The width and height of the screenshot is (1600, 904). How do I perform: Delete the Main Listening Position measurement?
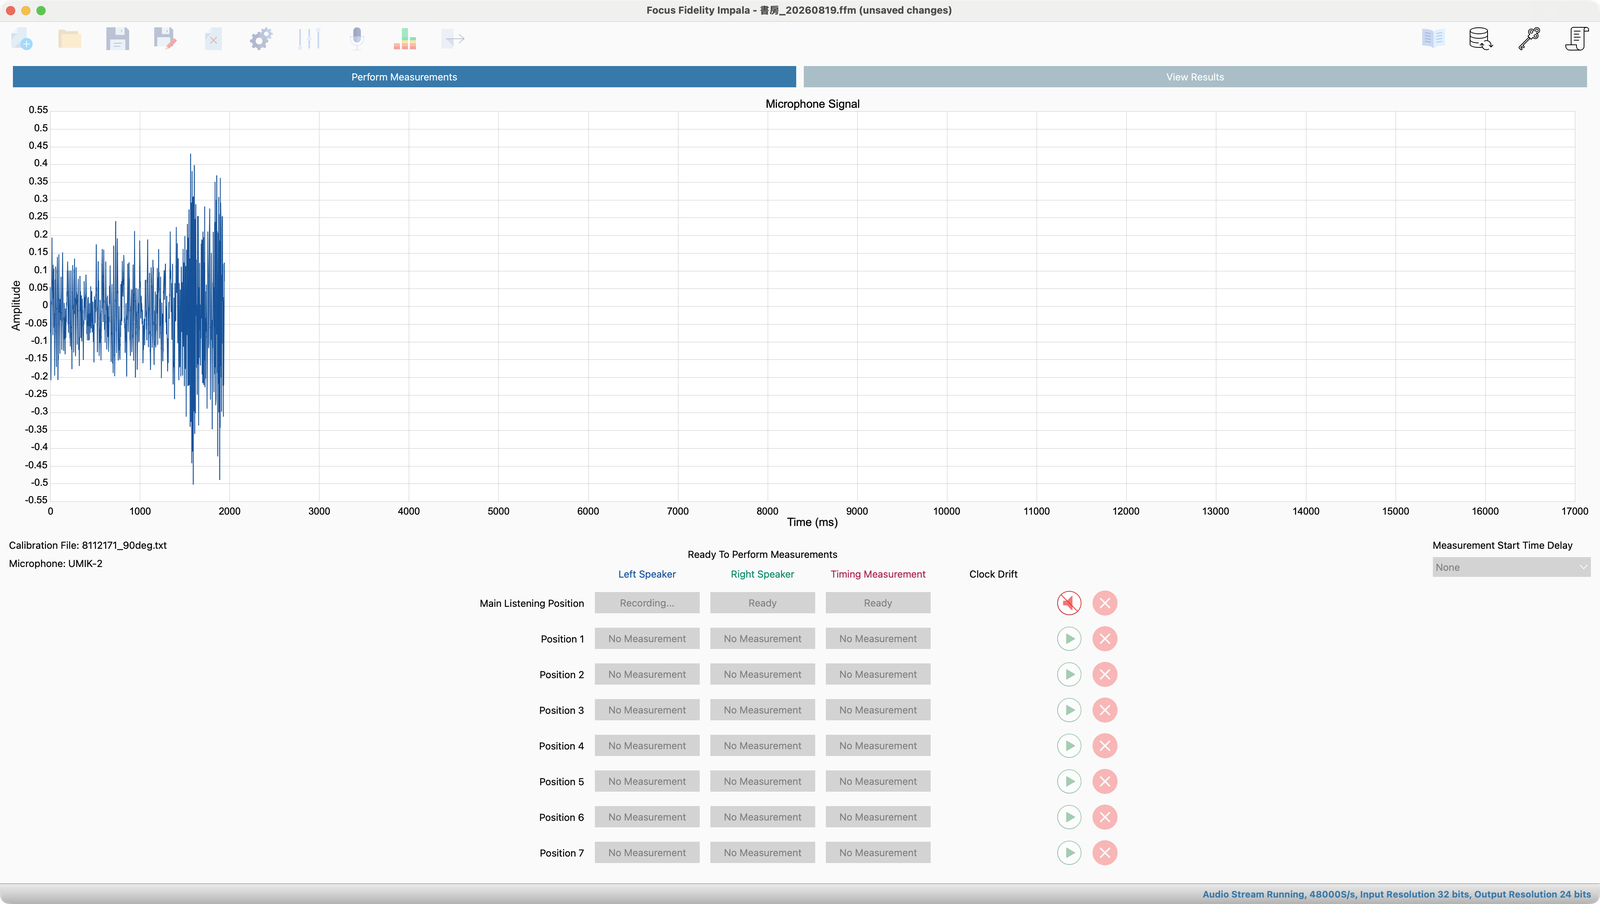1105,603
